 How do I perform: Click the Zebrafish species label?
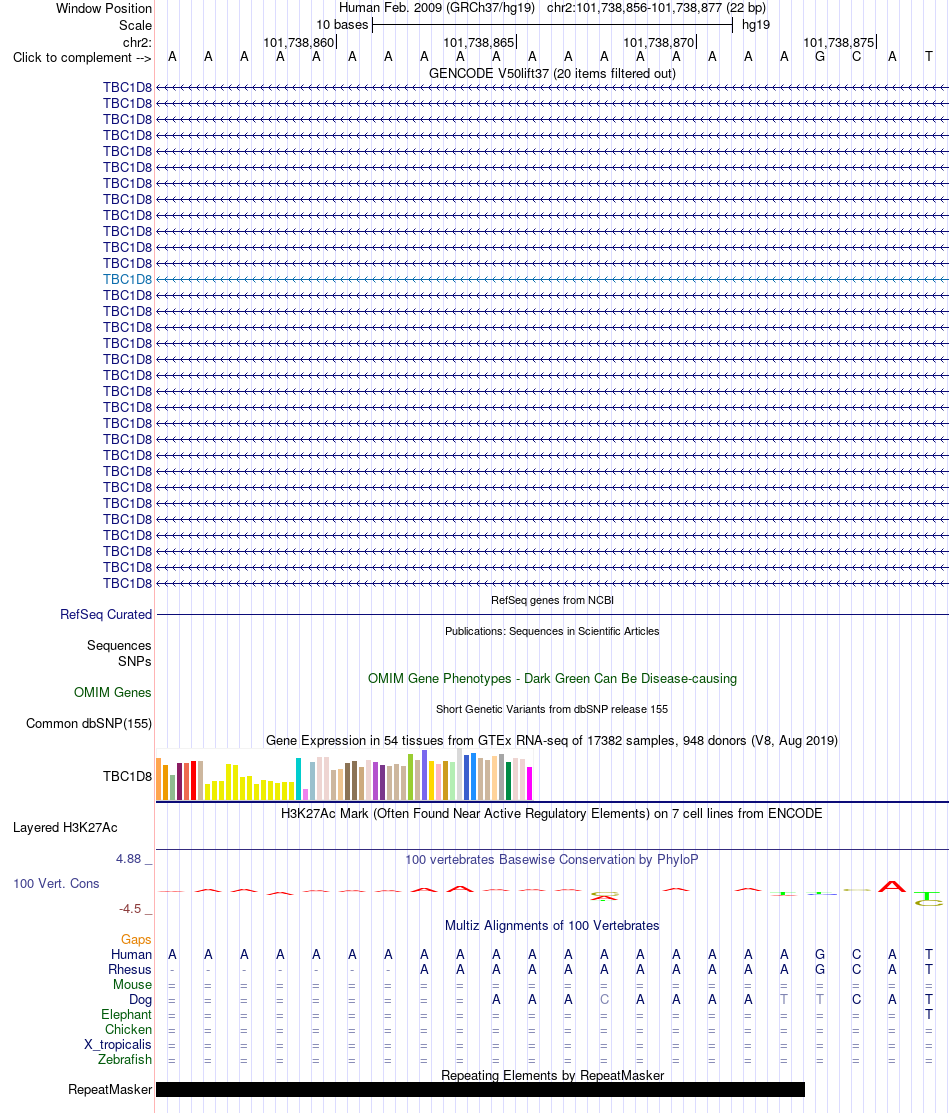[125, 1059]
